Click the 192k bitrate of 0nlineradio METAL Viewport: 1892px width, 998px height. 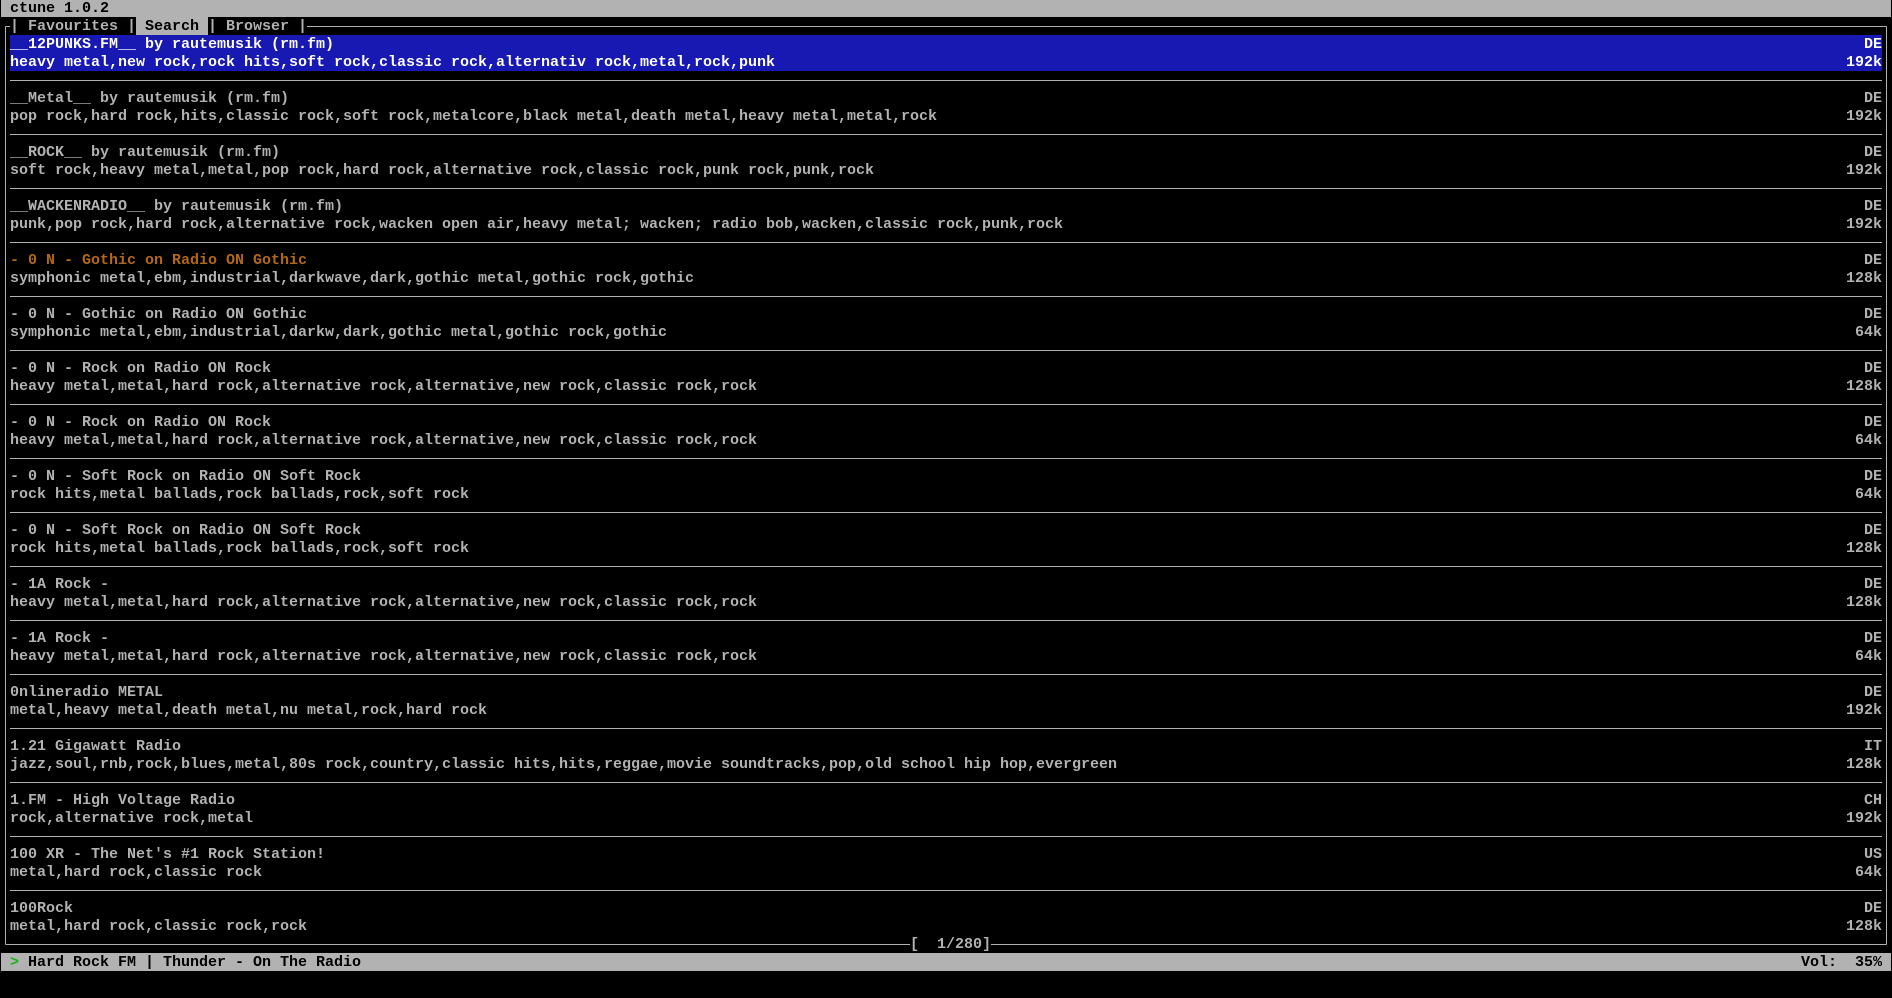1863,710
